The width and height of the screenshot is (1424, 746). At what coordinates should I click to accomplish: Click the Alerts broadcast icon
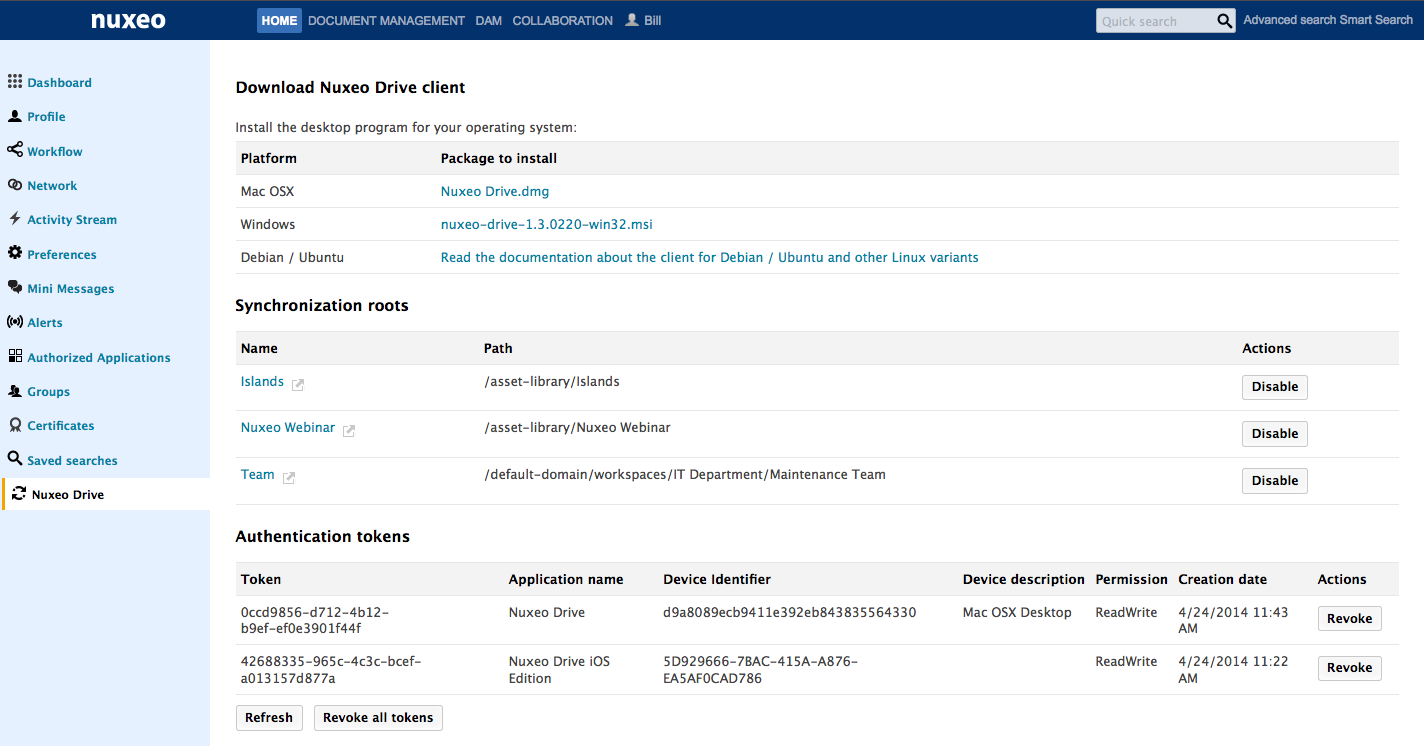pyautogui.click(x=15, y=322)
